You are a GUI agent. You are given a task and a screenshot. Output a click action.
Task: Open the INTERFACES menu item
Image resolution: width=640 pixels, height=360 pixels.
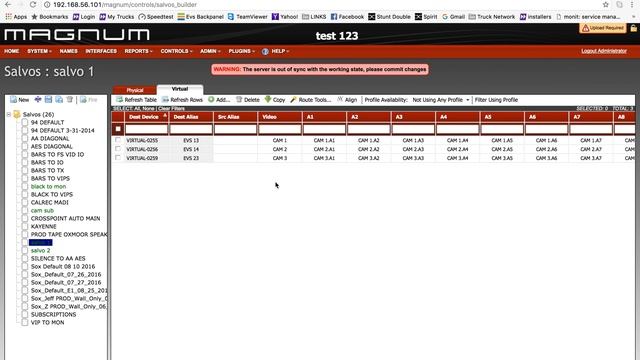101,51
